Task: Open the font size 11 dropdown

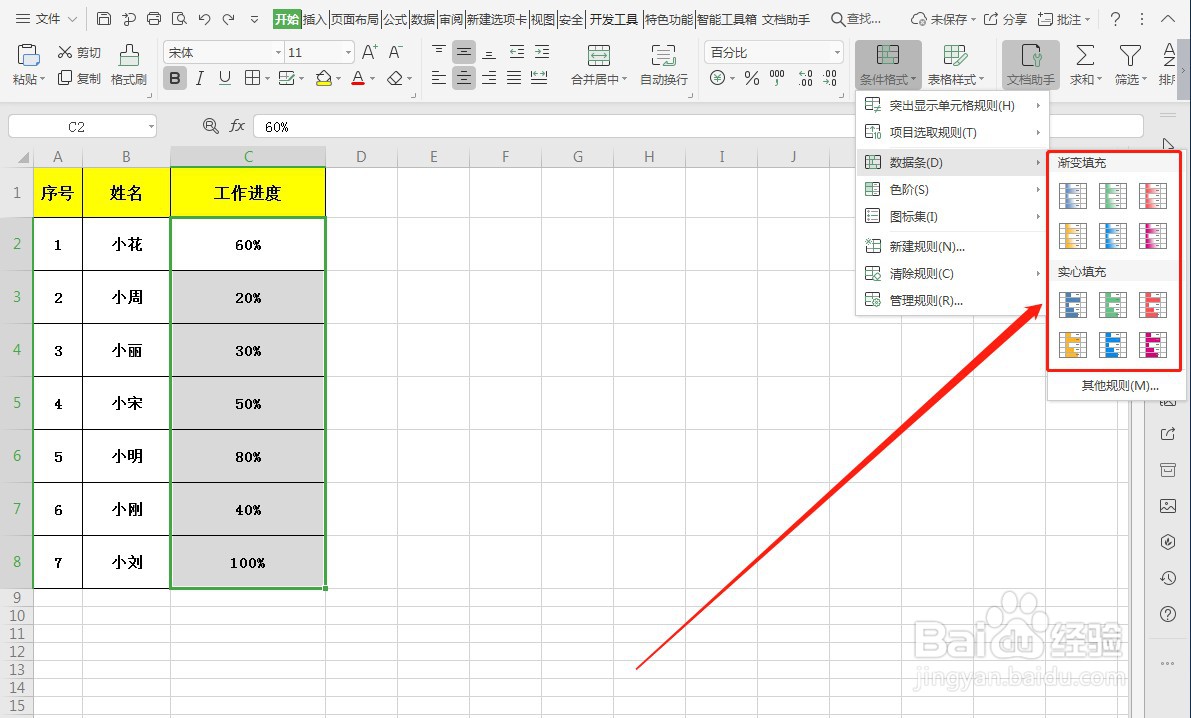Action: point(348,52)
